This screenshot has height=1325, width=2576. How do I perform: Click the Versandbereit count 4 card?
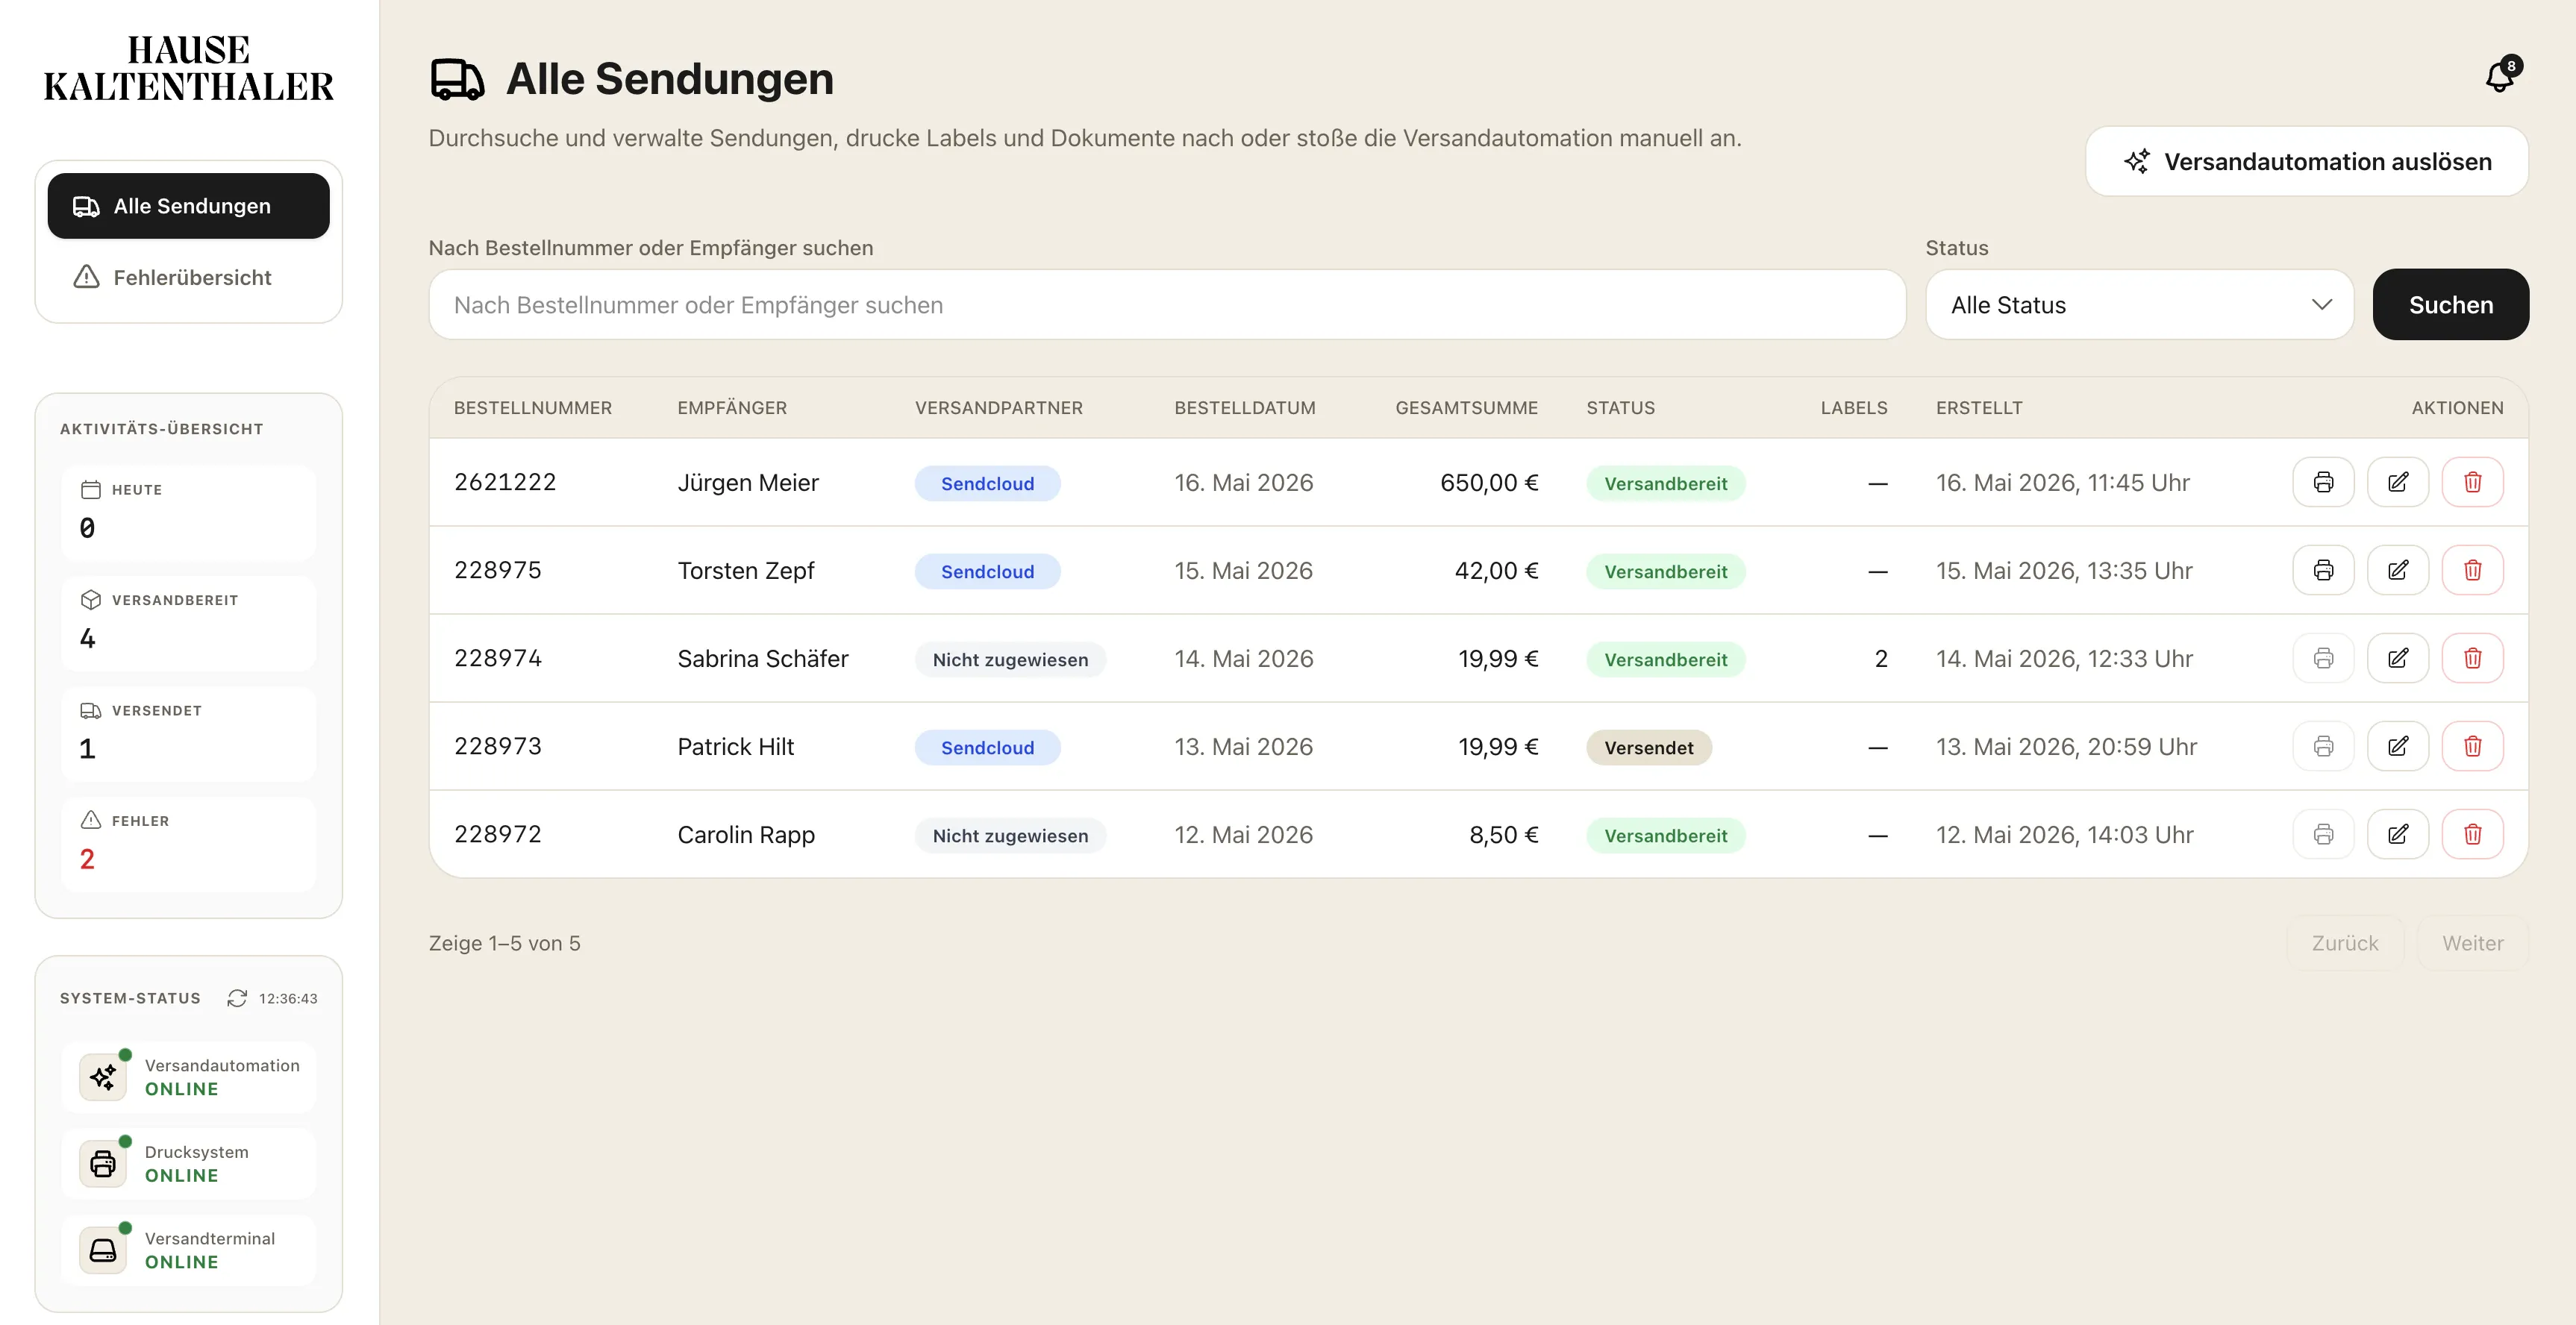click(x=189, y=623)
